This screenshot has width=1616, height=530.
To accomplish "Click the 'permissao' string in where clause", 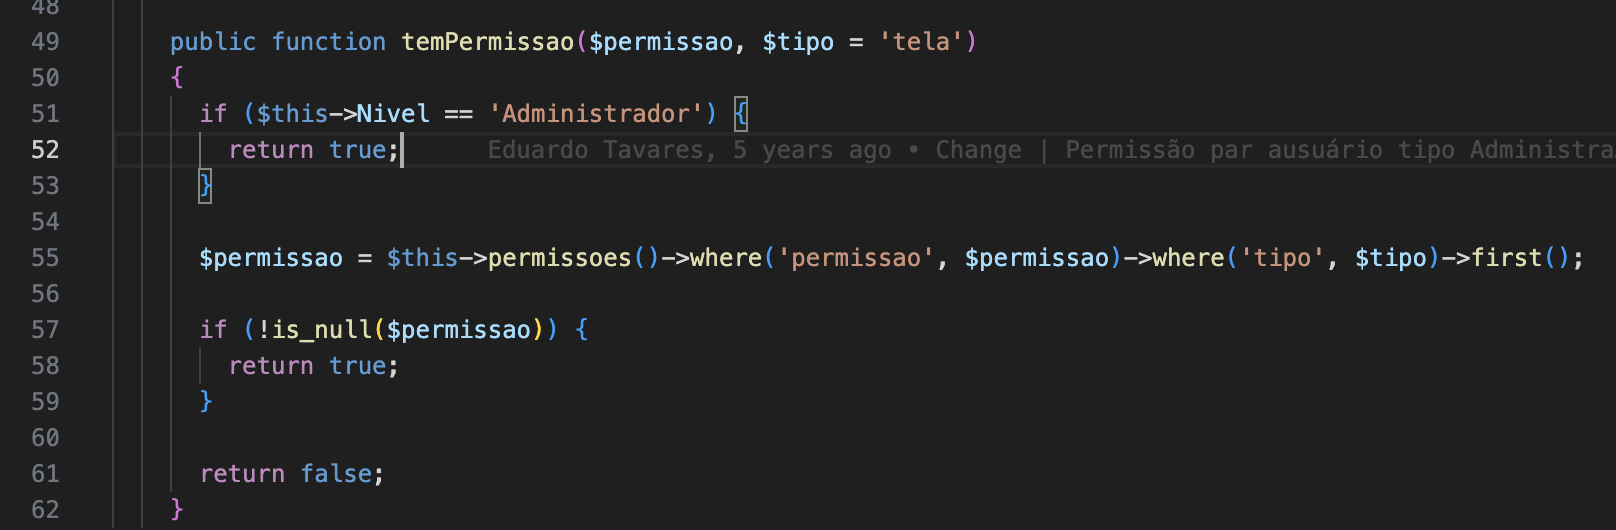I will pyautogui.click(x=856, y=258).
